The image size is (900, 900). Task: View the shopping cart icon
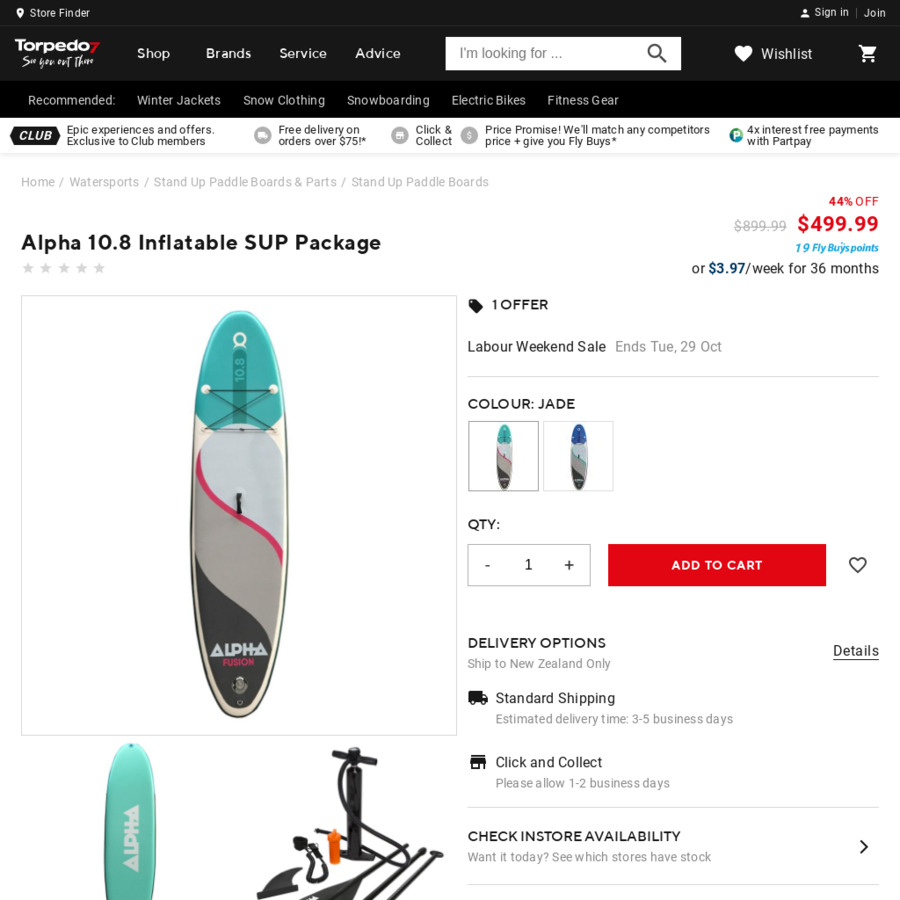[868, 54]
